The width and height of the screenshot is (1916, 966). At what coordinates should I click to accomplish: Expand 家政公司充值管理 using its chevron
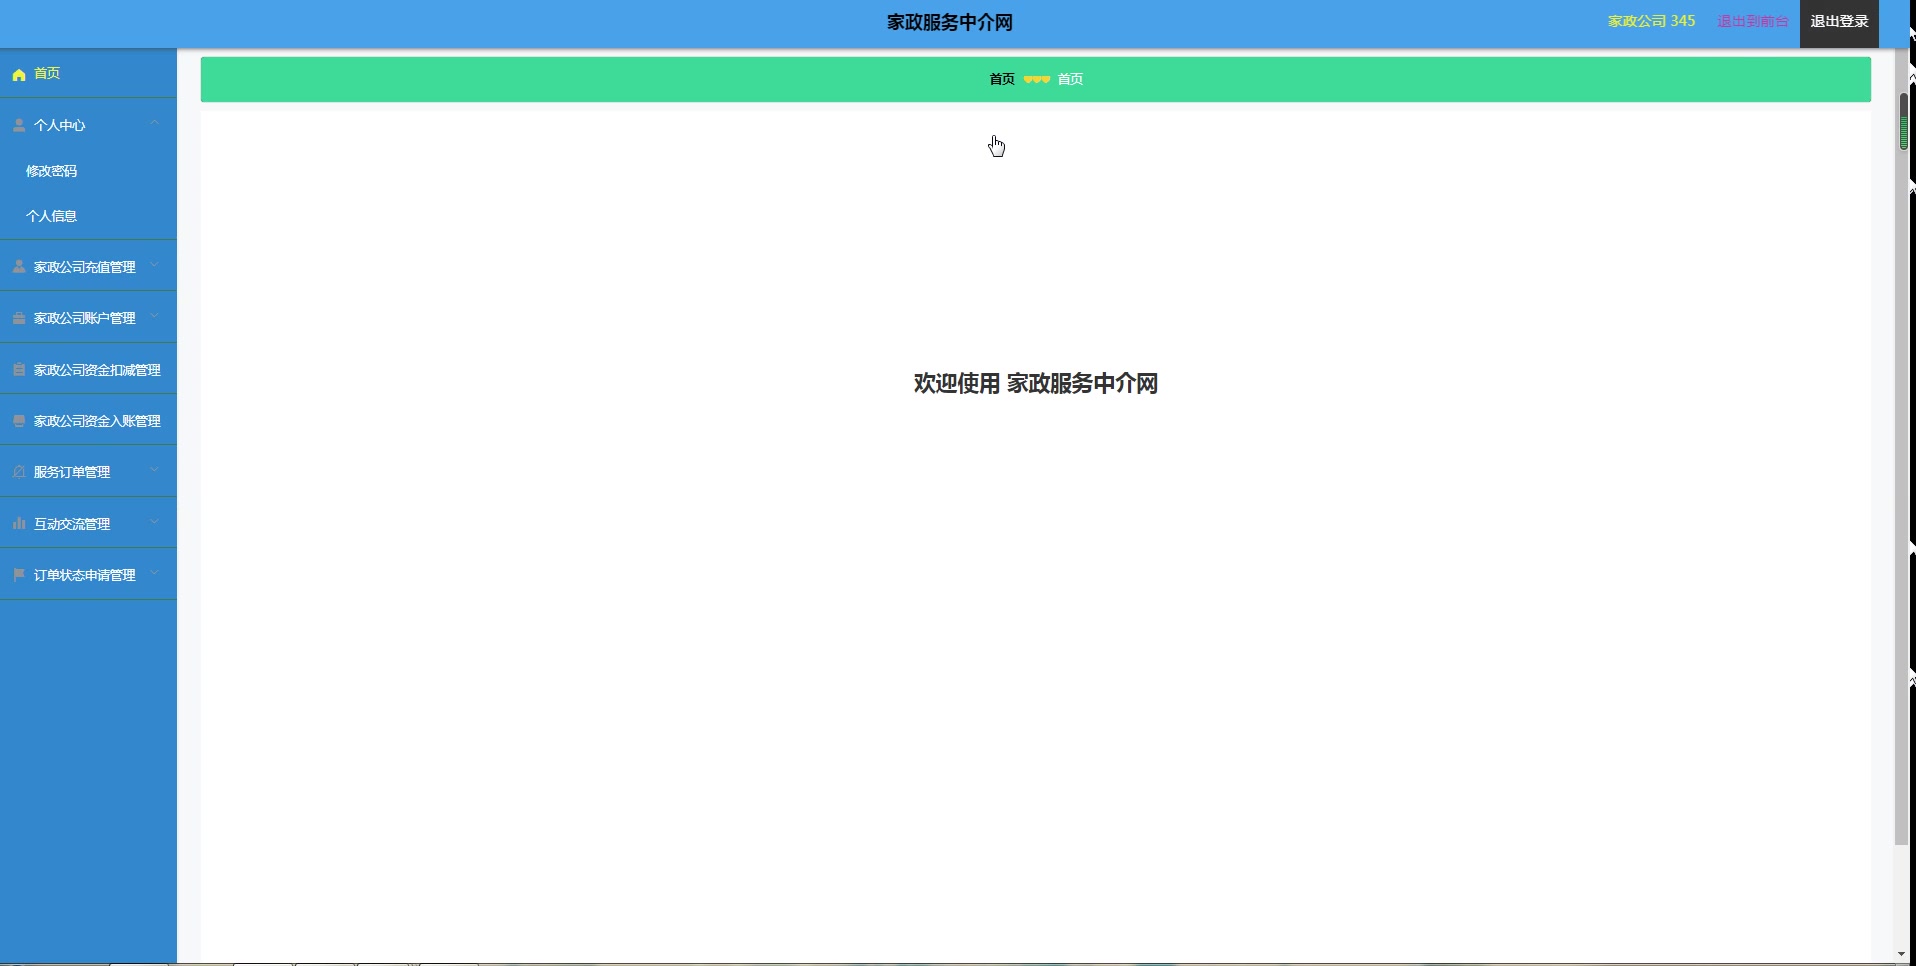pos(155,265)
